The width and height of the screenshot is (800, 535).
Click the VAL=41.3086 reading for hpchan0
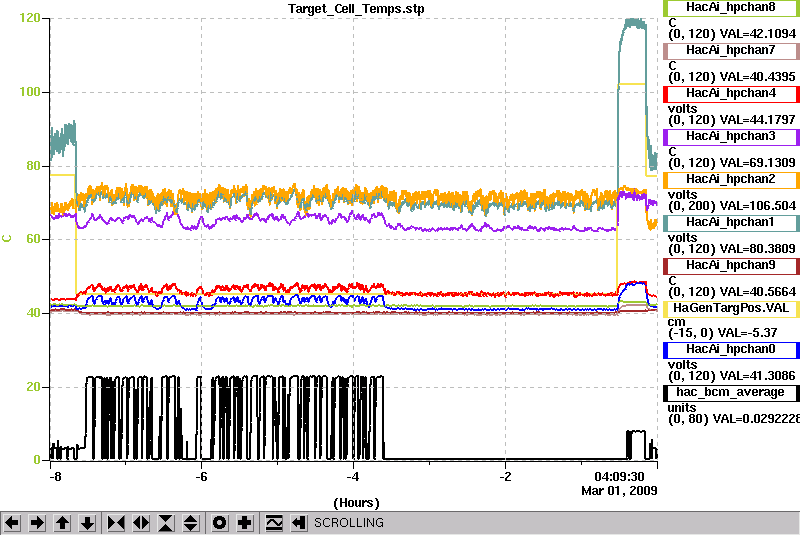click(757, 376)
